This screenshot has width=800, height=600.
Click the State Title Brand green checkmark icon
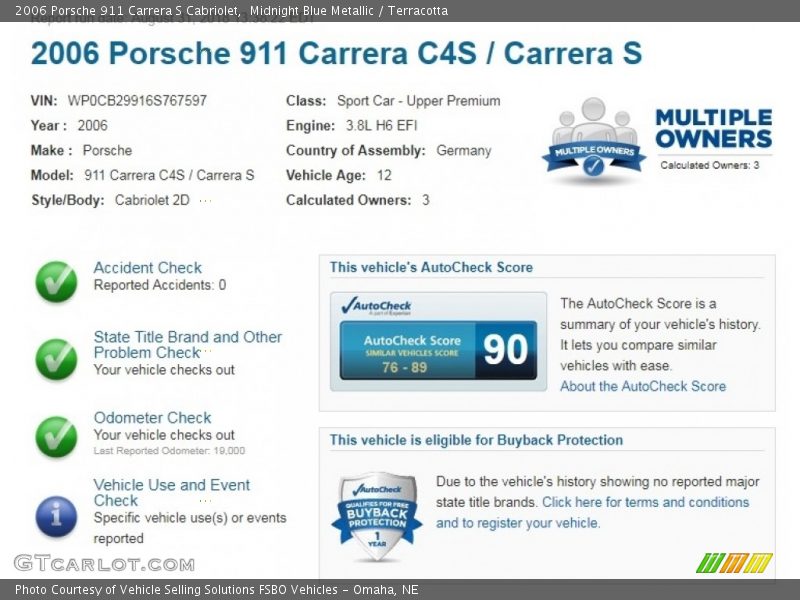(x=56, y=360)
